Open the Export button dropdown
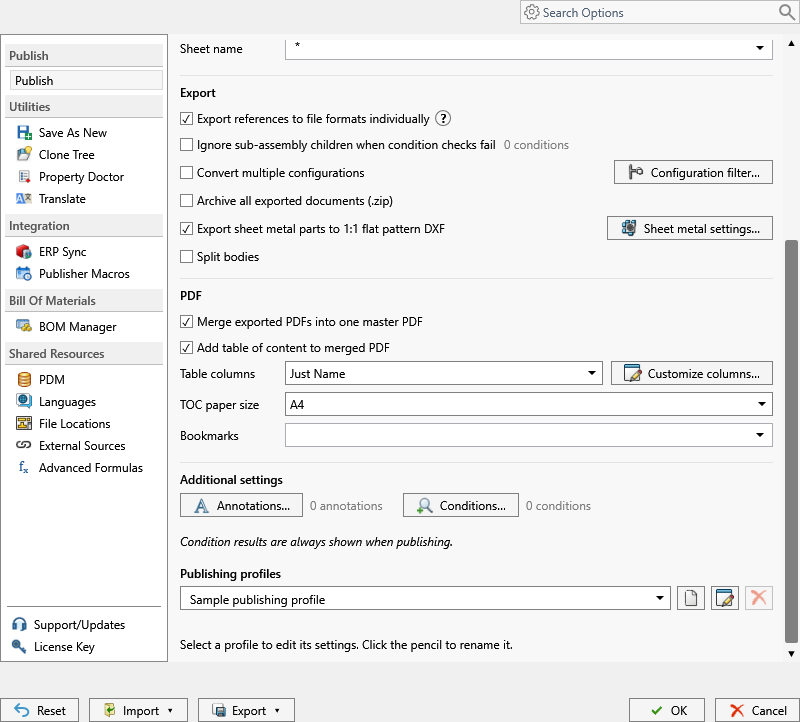 (278, 710)
